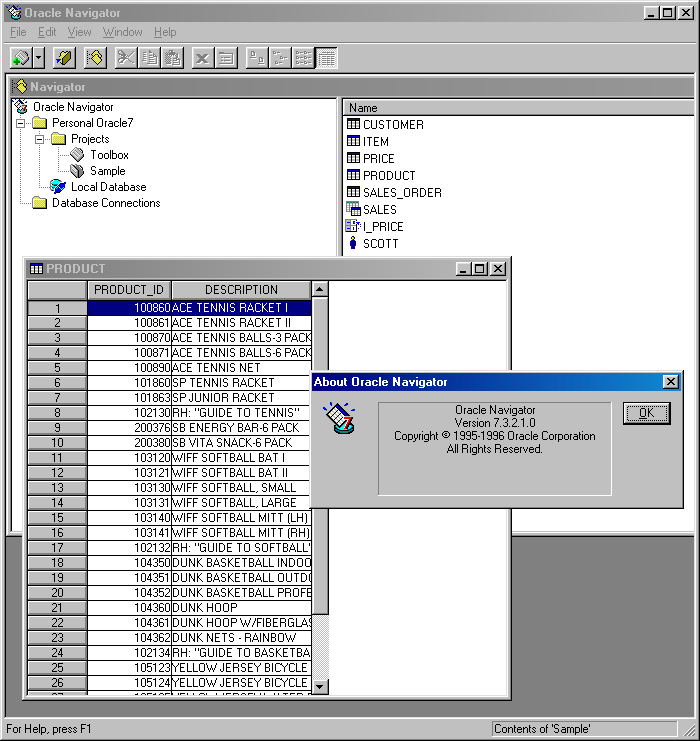Click the PRODUCT table icon in list
The image size is (700, 741).
[x=353, y=175]
